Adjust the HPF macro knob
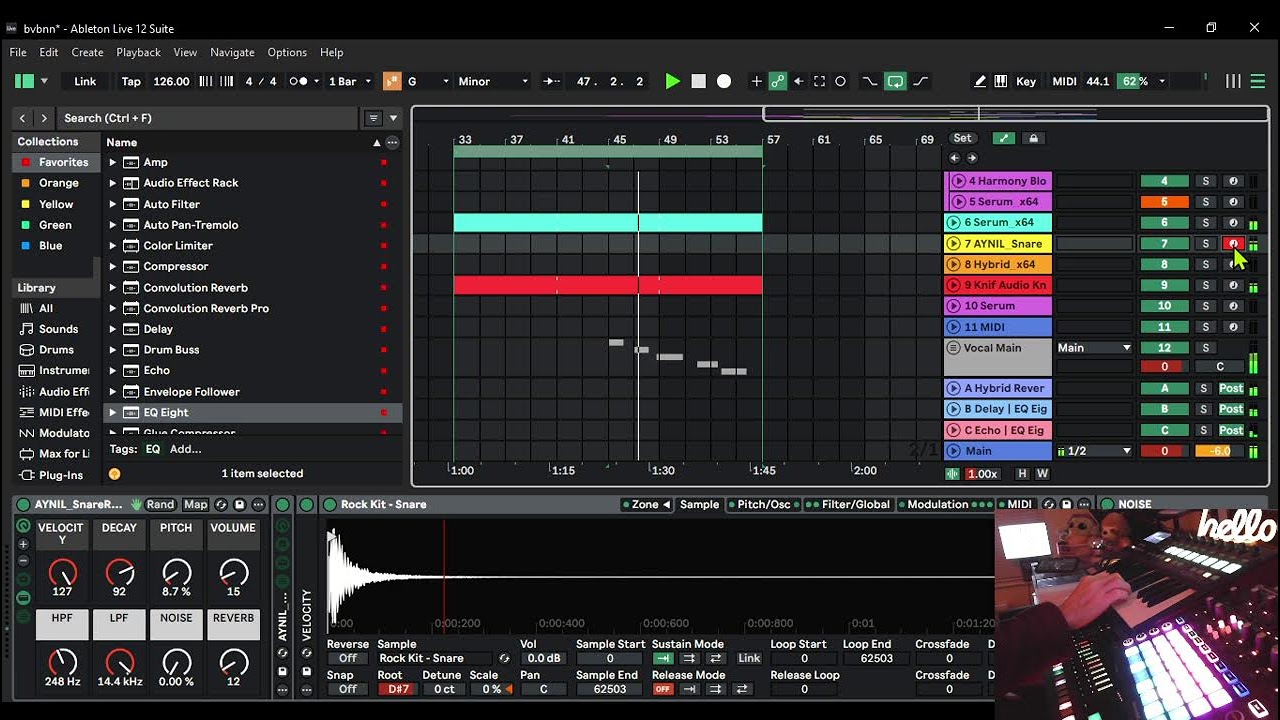The height and width of the screenshot is (720, 1280). tap(62, 662)
